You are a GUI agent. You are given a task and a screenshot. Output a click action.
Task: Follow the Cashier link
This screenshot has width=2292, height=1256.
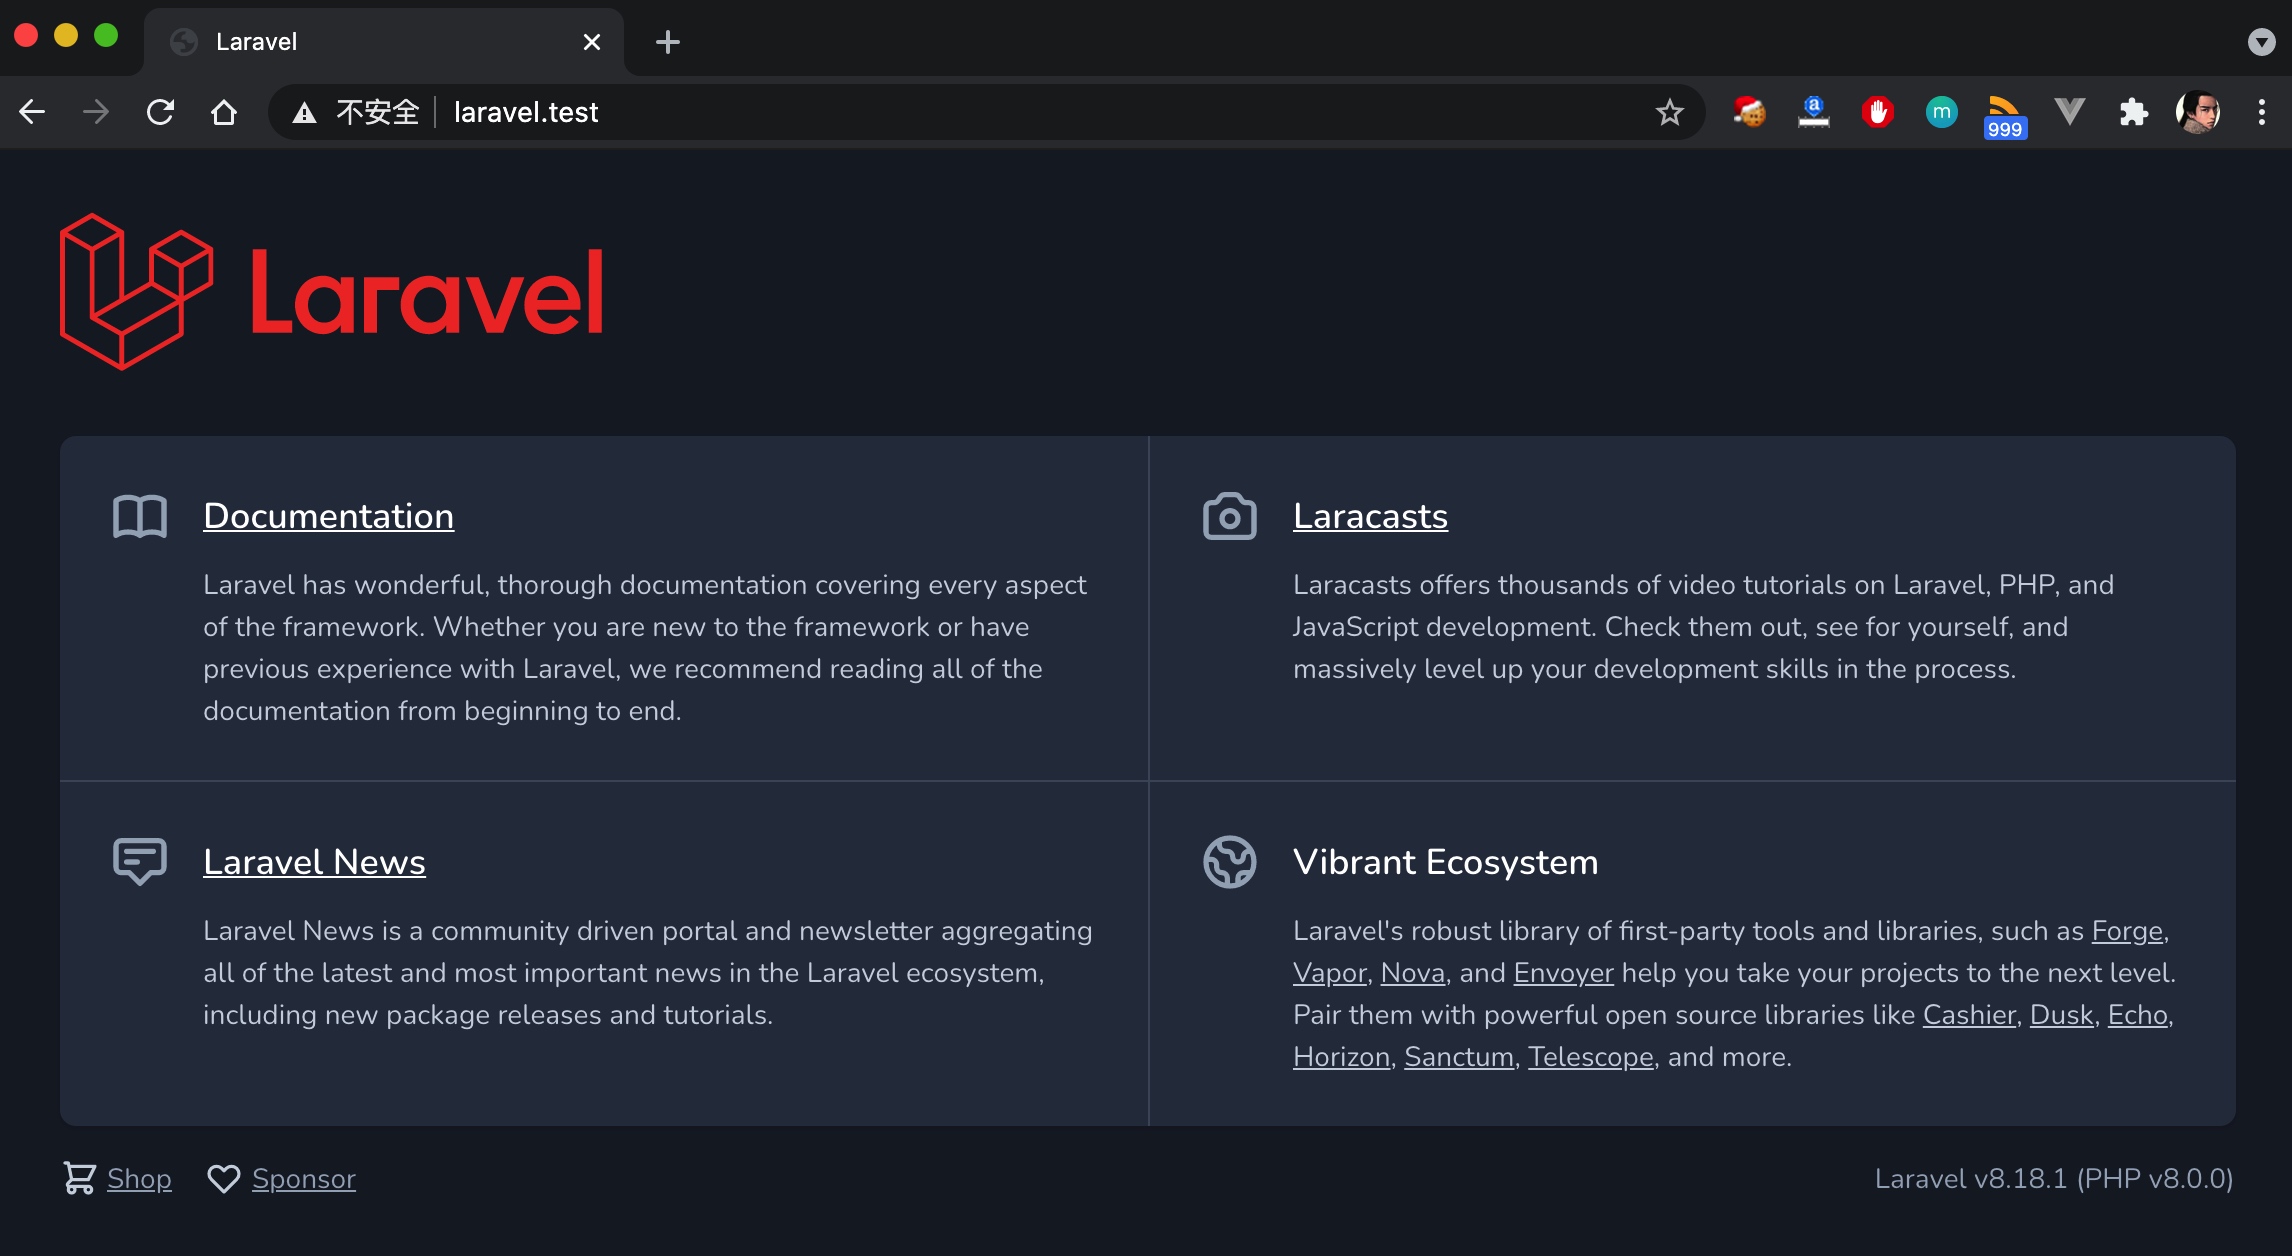1969,1015
